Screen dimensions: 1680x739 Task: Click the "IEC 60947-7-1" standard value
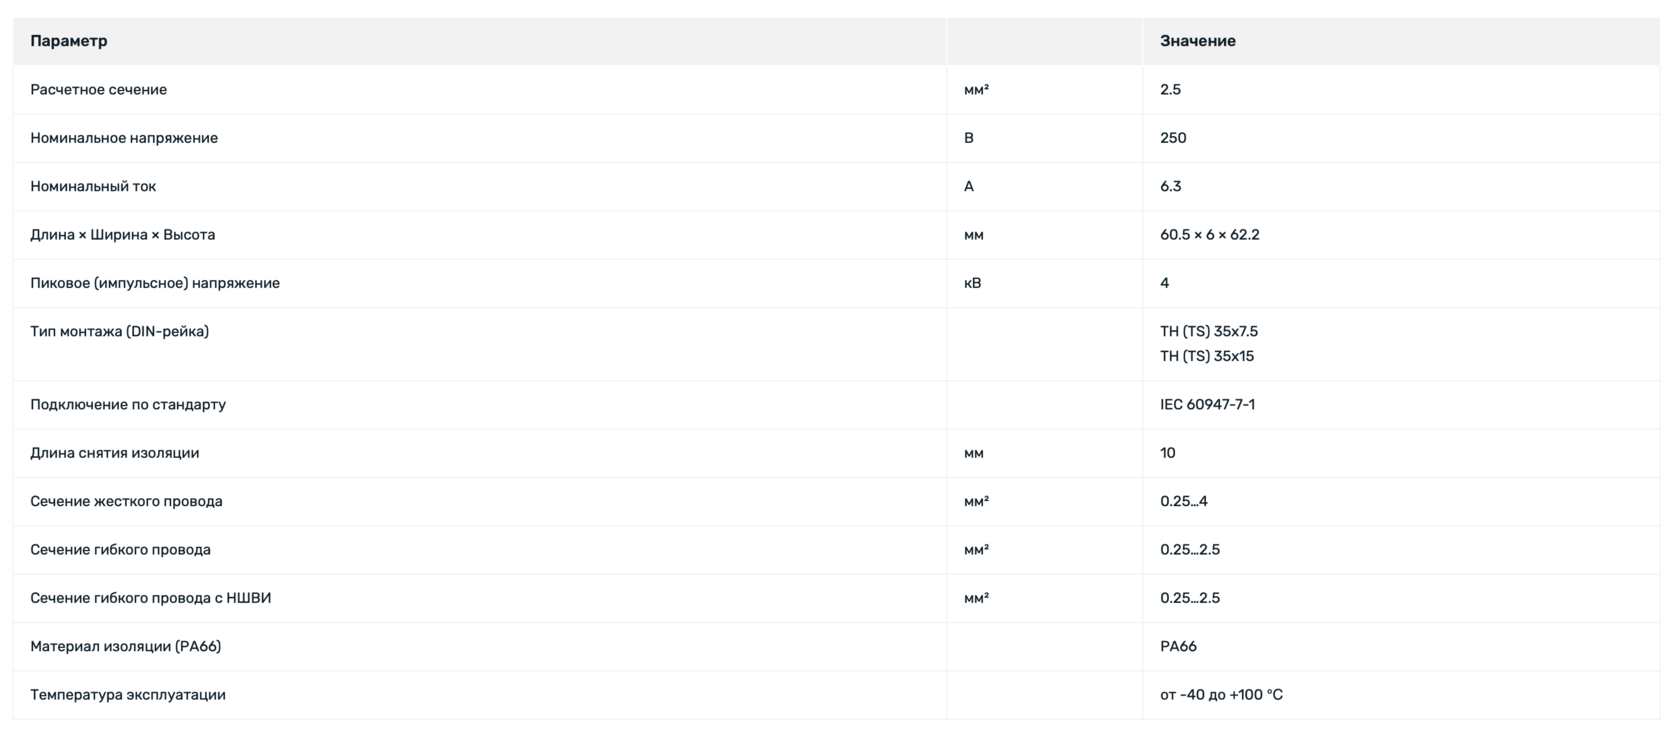1207,405
